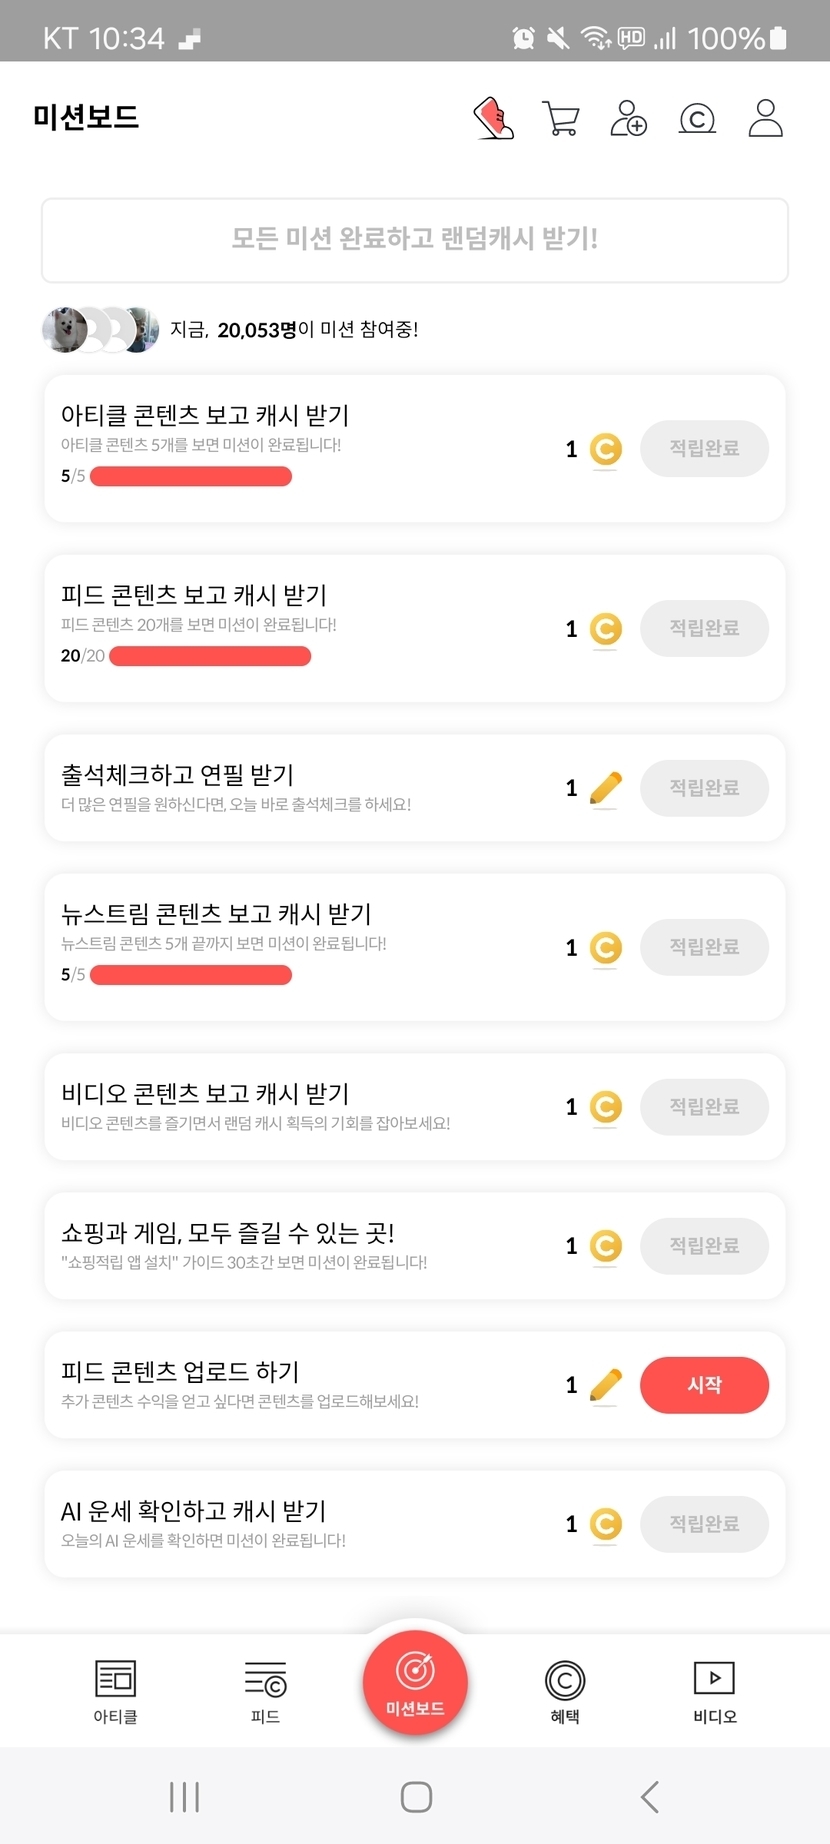Tap the participant avatar thumbnails
The width and height of the screenshot is (830, 1844).
click(100, 329)
